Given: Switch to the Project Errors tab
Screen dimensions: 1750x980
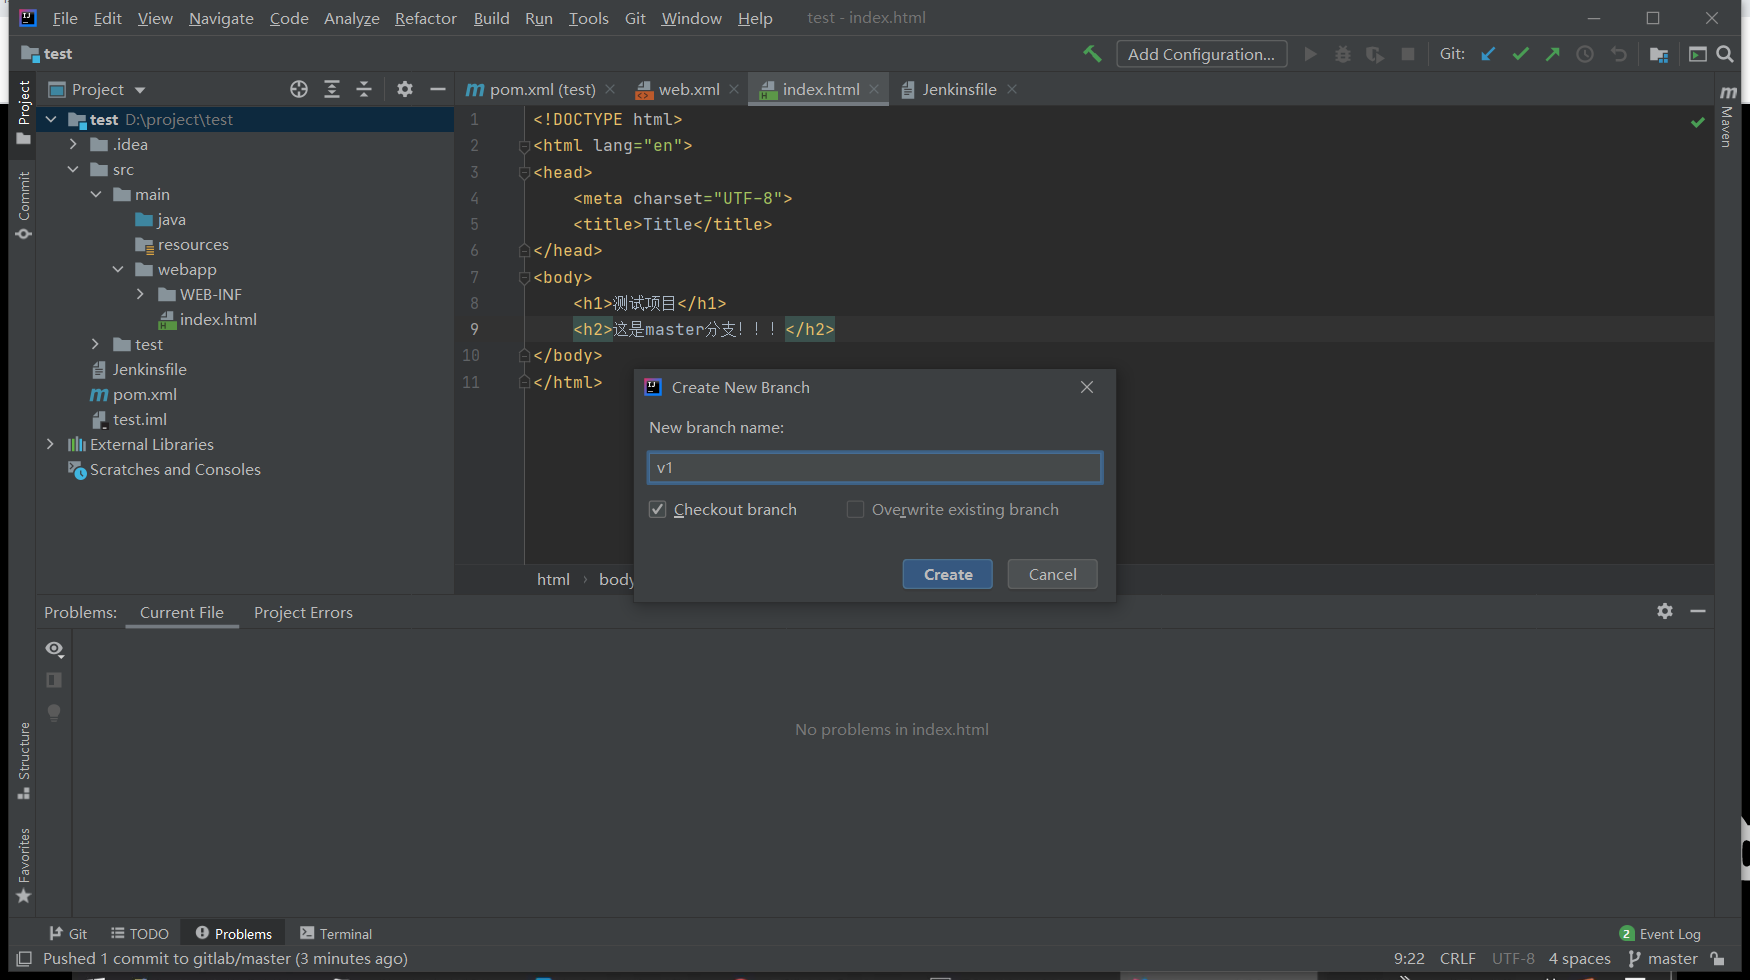Looking at the screenshot, I should pyautogui.click(x=303, y=612).
